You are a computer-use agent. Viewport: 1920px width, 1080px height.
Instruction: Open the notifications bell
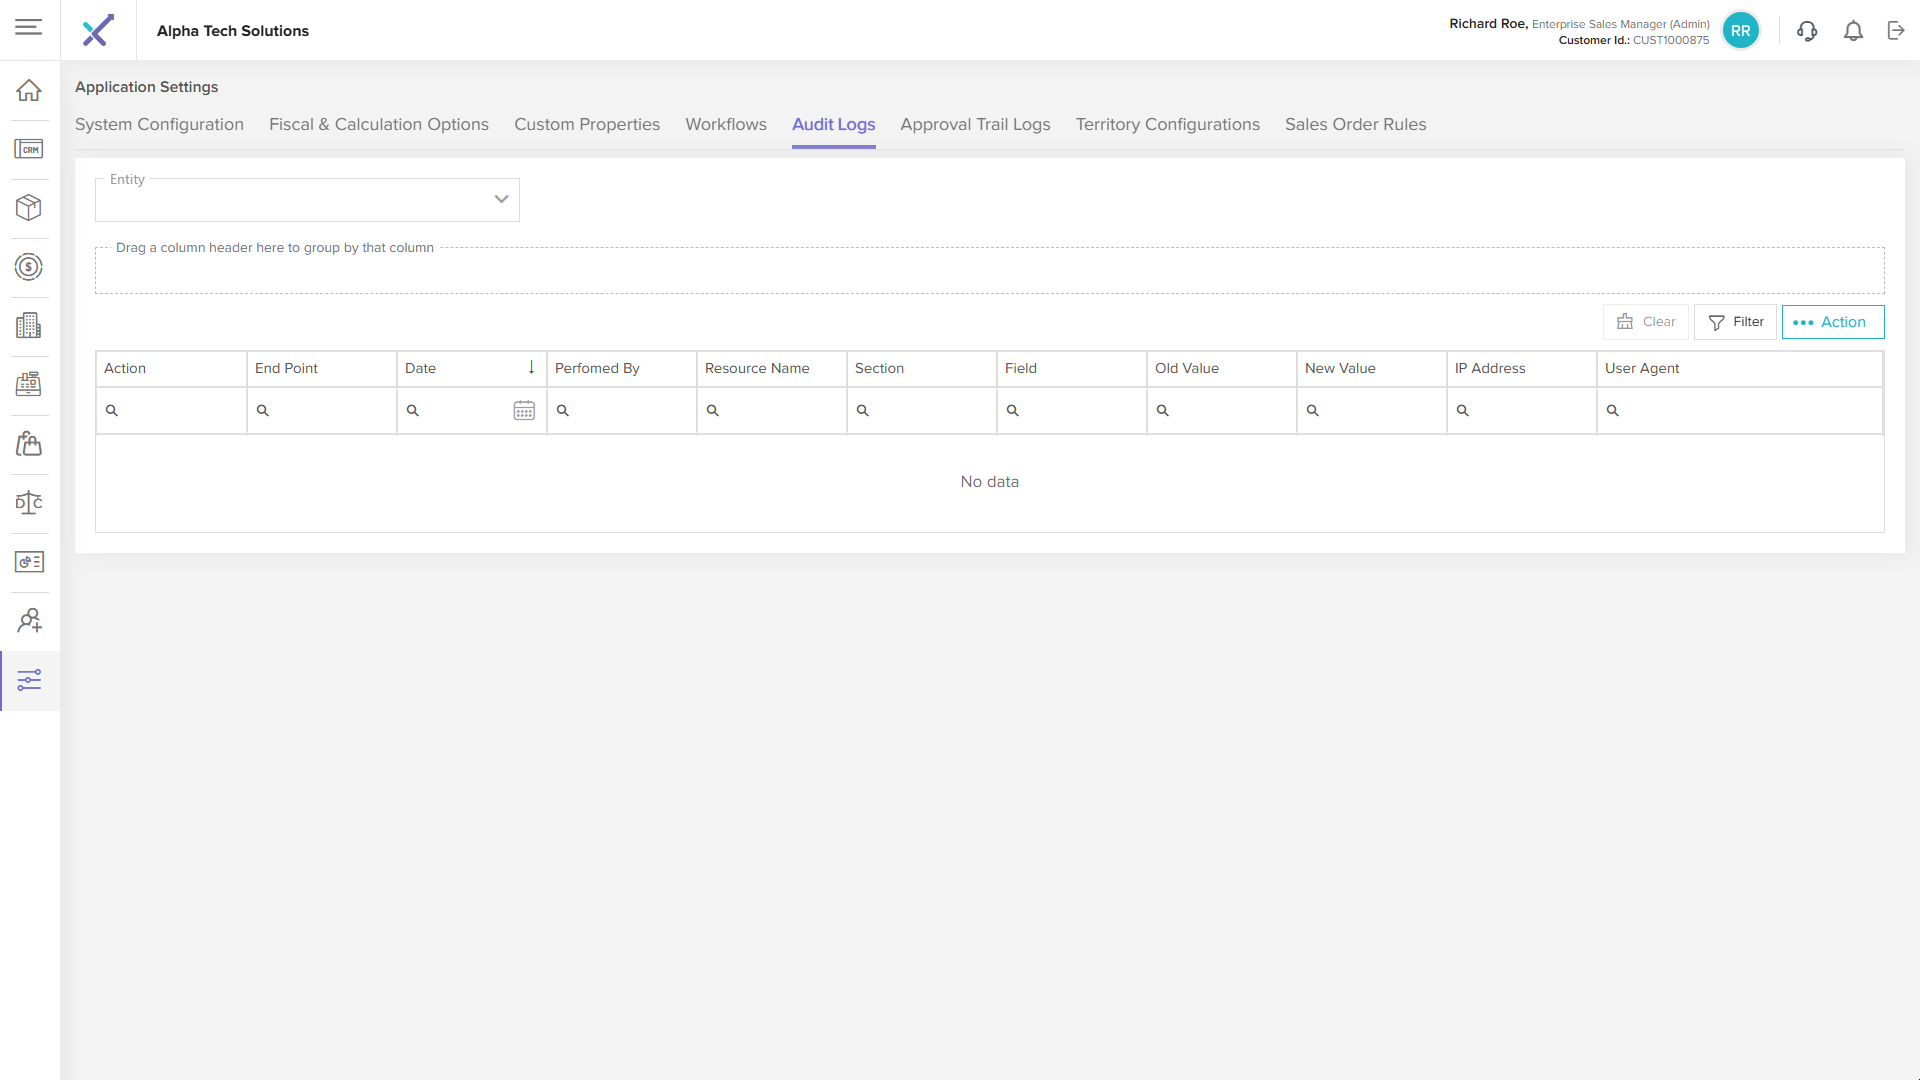(1853, 31)
